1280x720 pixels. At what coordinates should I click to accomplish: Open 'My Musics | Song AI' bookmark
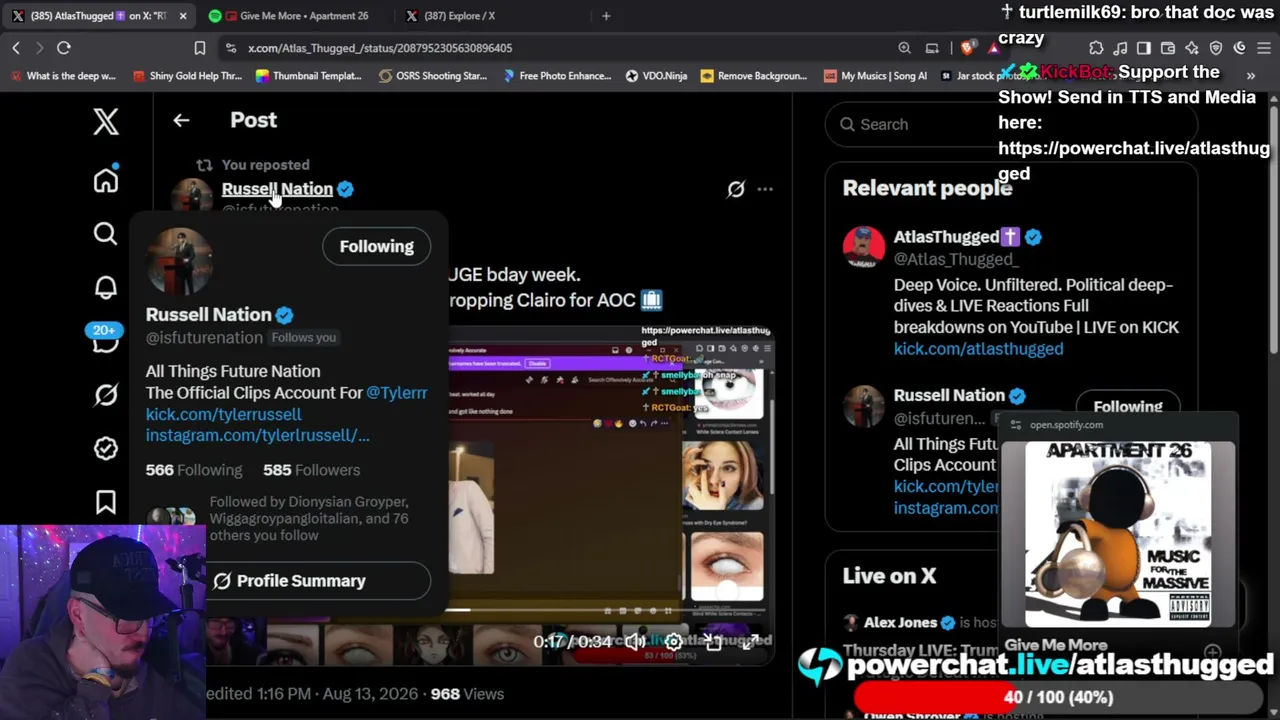point(875,76)
